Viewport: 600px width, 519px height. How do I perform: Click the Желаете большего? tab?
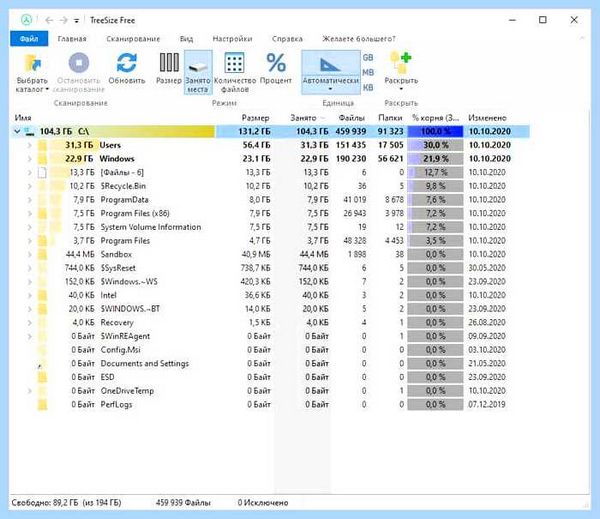coord(359,39)
